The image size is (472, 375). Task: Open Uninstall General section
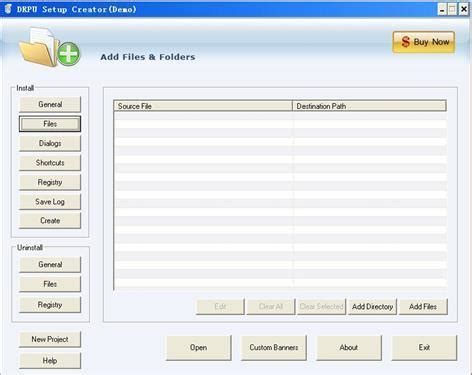pyautogui.click(x=50, y=265)
